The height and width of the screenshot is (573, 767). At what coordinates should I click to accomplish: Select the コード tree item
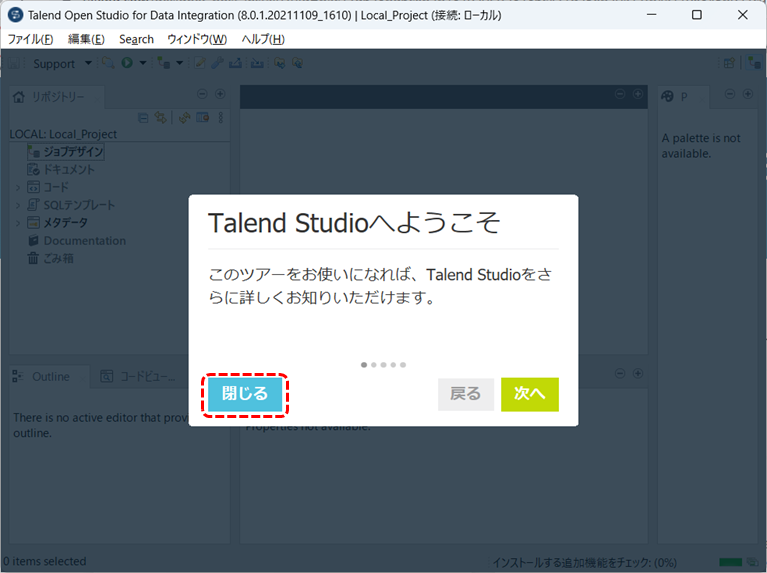[x=48, y=187]
